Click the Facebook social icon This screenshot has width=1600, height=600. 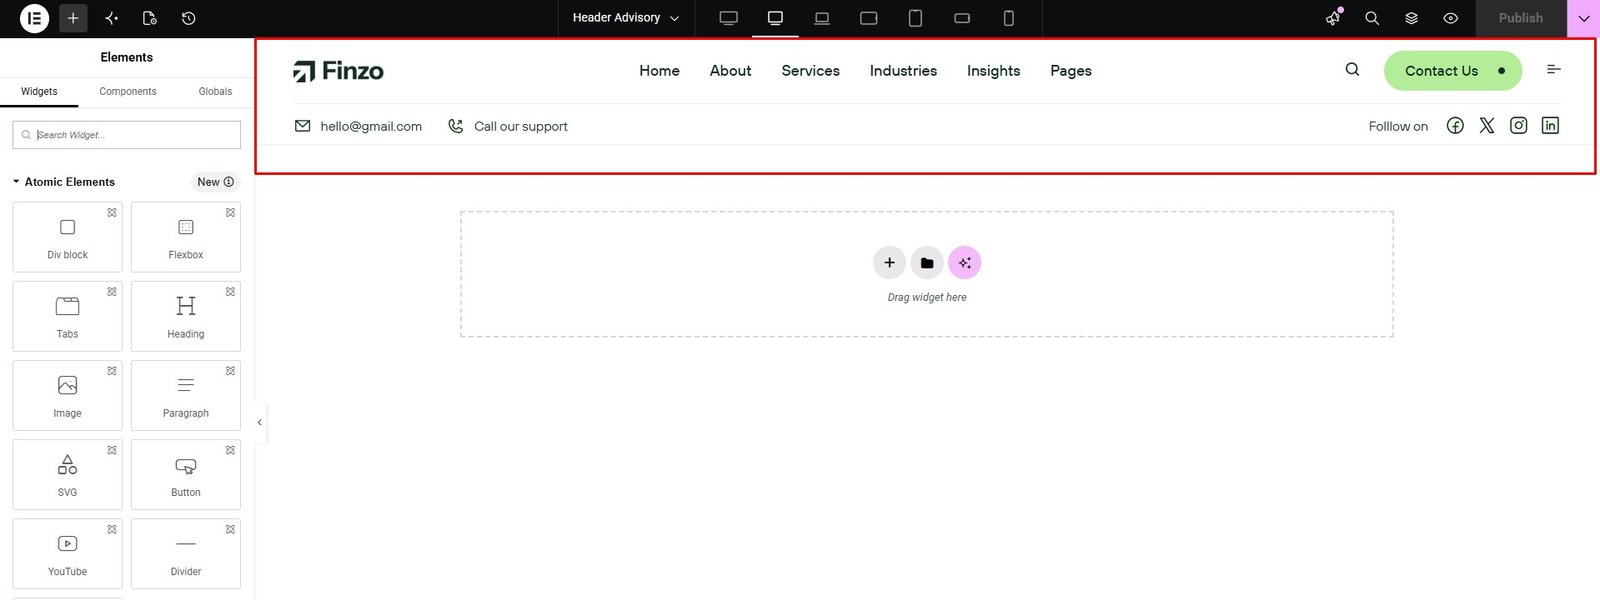[1455, 126]
